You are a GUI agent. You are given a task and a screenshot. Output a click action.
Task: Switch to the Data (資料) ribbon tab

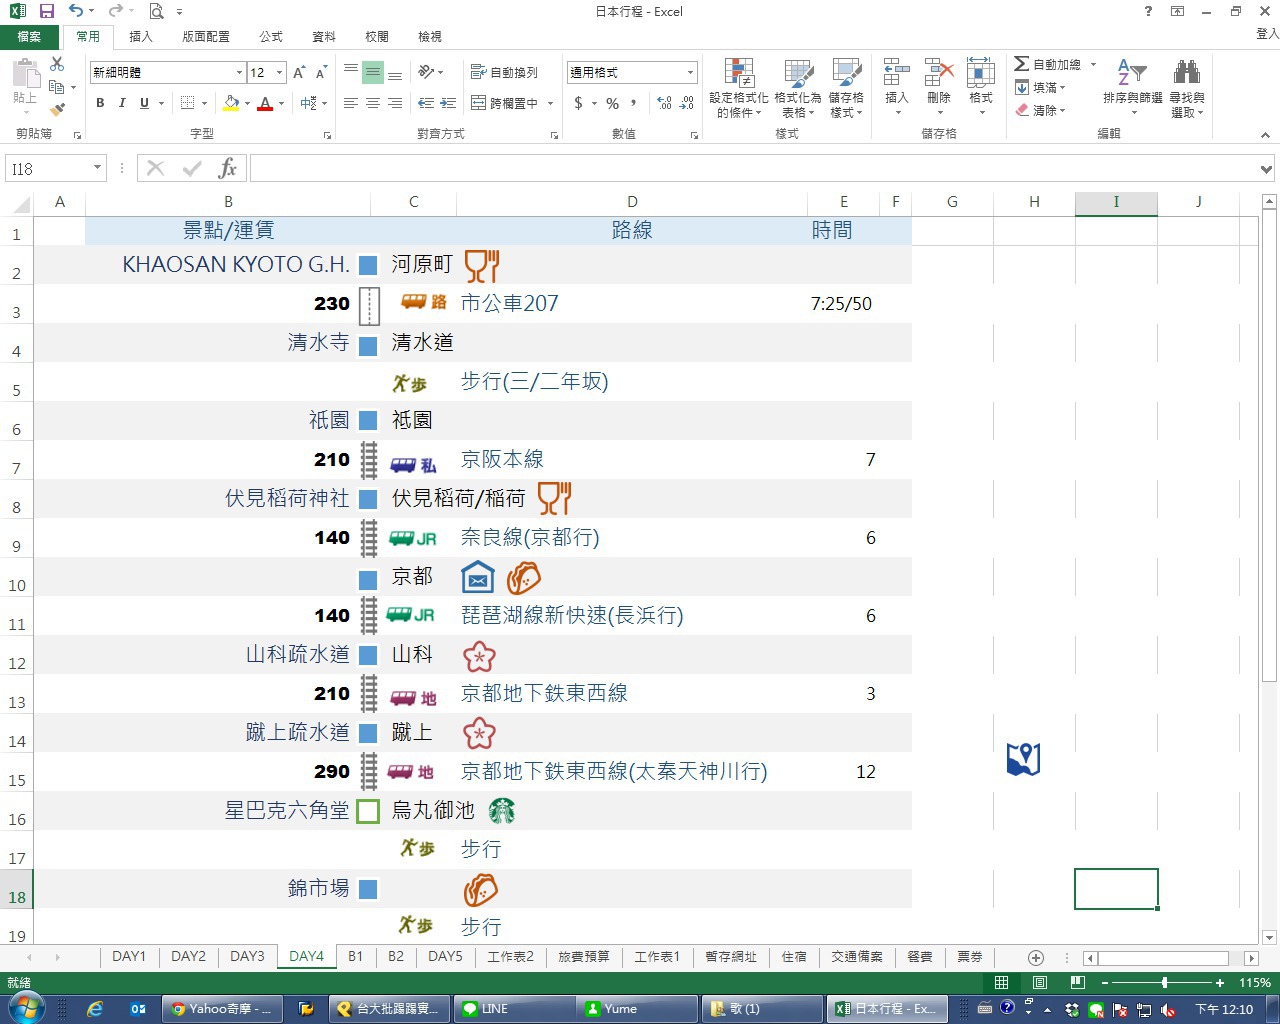324,37
